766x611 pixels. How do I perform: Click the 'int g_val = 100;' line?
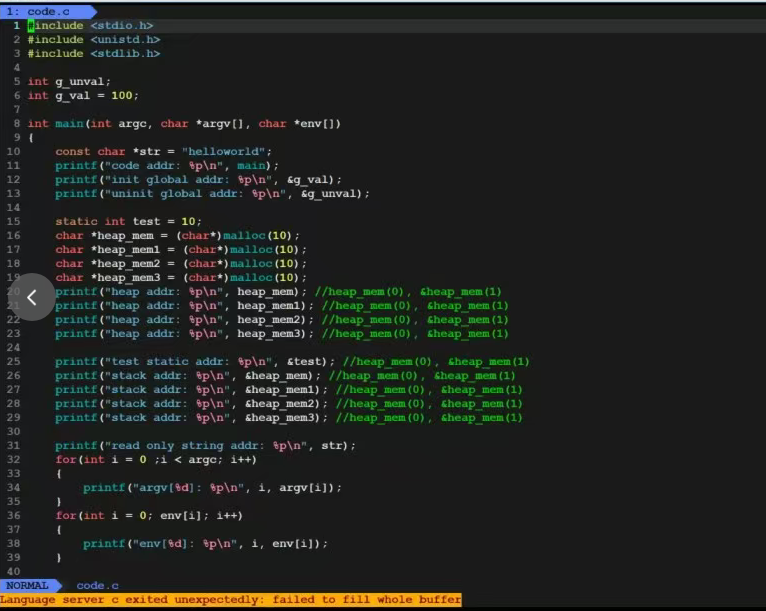pyautogui.click(x=83, y=95)
